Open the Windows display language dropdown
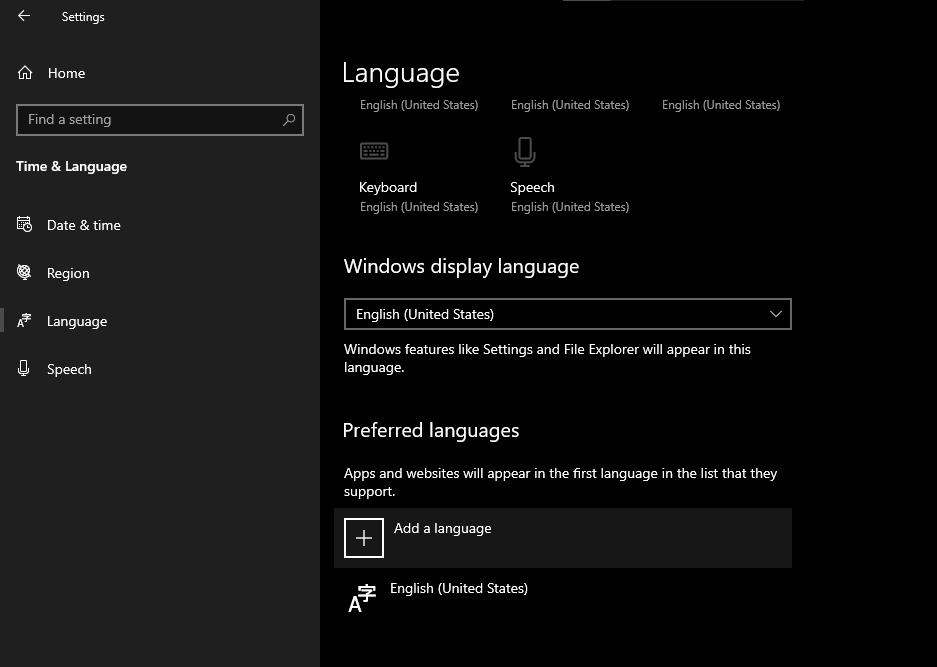The width and height of the screenshot is (937, 667). pos(567,313)
